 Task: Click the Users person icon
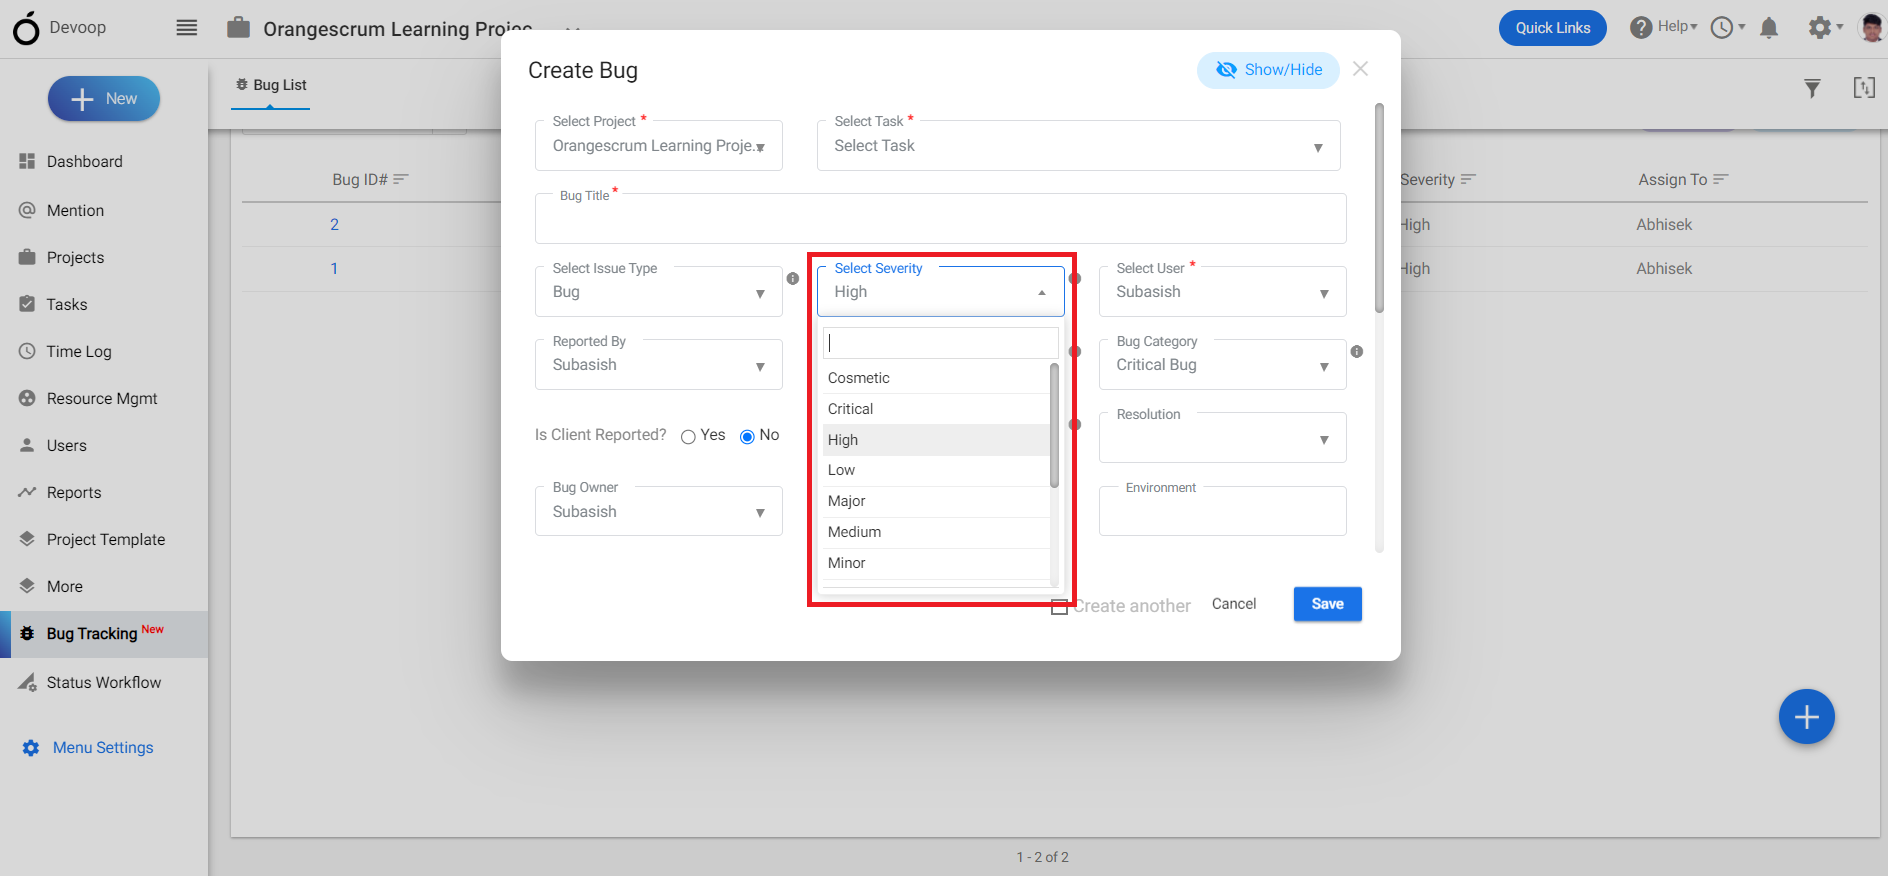pyautogui.click(x=27, y=445)
